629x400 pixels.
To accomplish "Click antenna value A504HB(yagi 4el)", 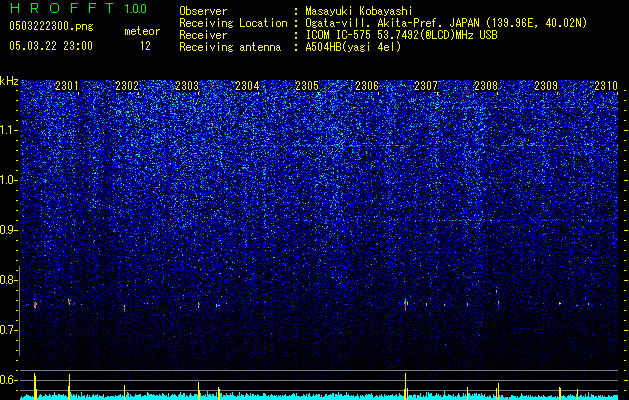I will pyautogui.click(x=353, y=47).
